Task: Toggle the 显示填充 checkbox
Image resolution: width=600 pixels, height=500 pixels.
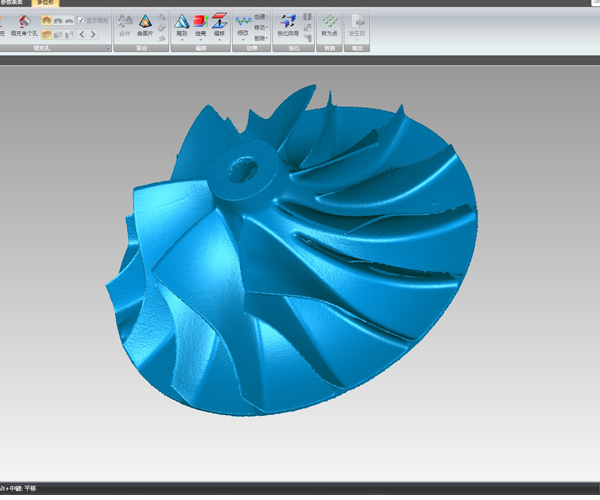Action: click(x=81, y=19)
